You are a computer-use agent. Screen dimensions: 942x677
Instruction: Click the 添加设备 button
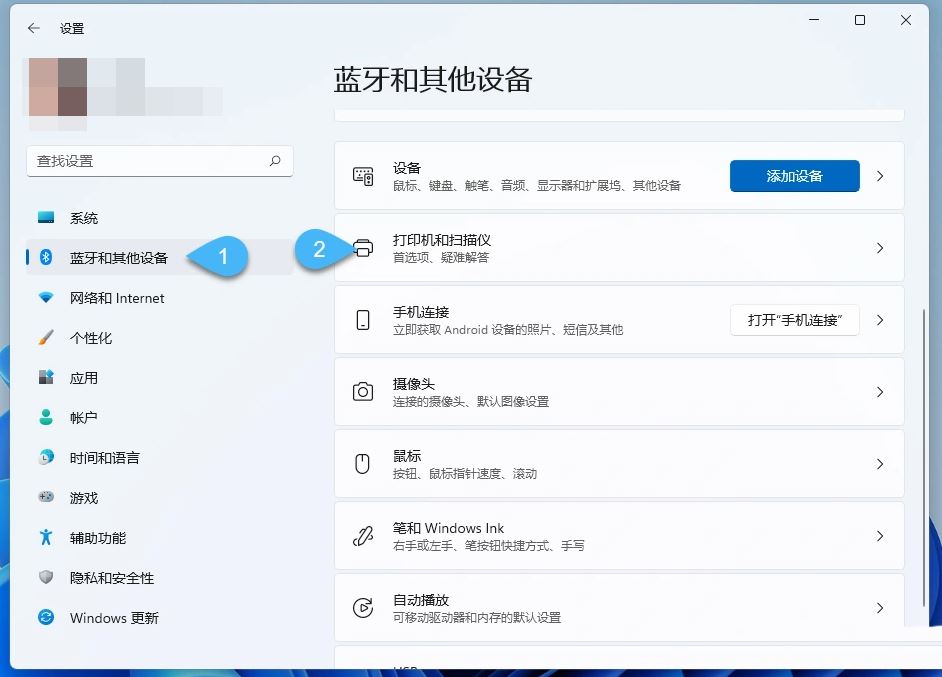(x=794, y=175)
